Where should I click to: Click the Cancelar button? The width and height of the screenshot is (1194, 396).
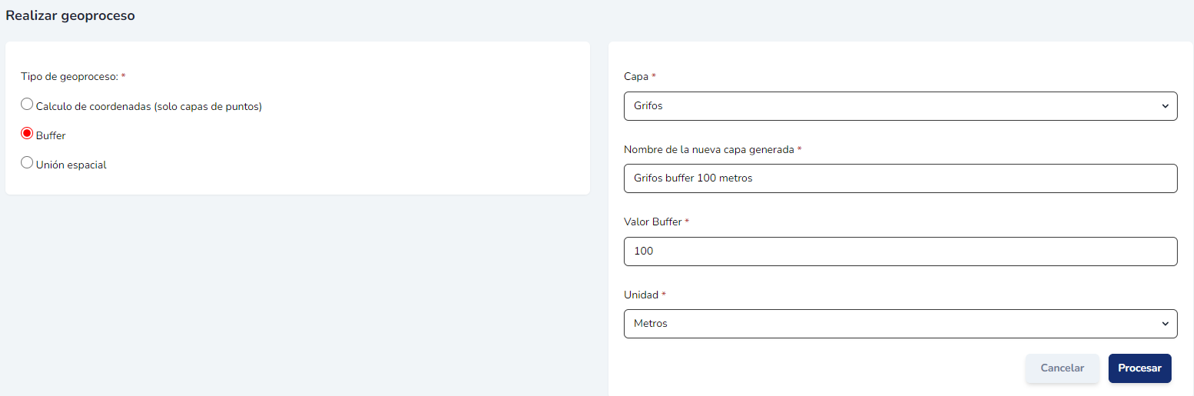[1062, 368]
